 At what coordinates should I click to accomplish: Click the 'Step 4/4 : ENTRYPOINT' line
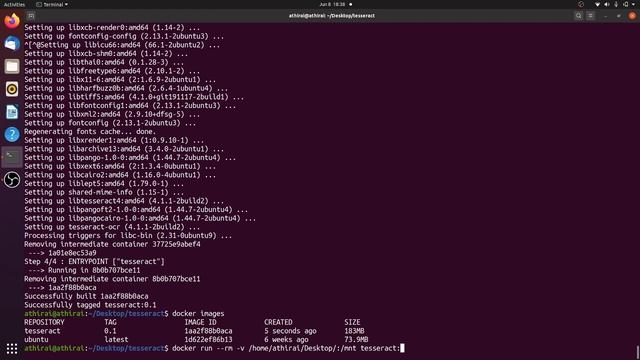pyautogui.click(x=94, y=262)
